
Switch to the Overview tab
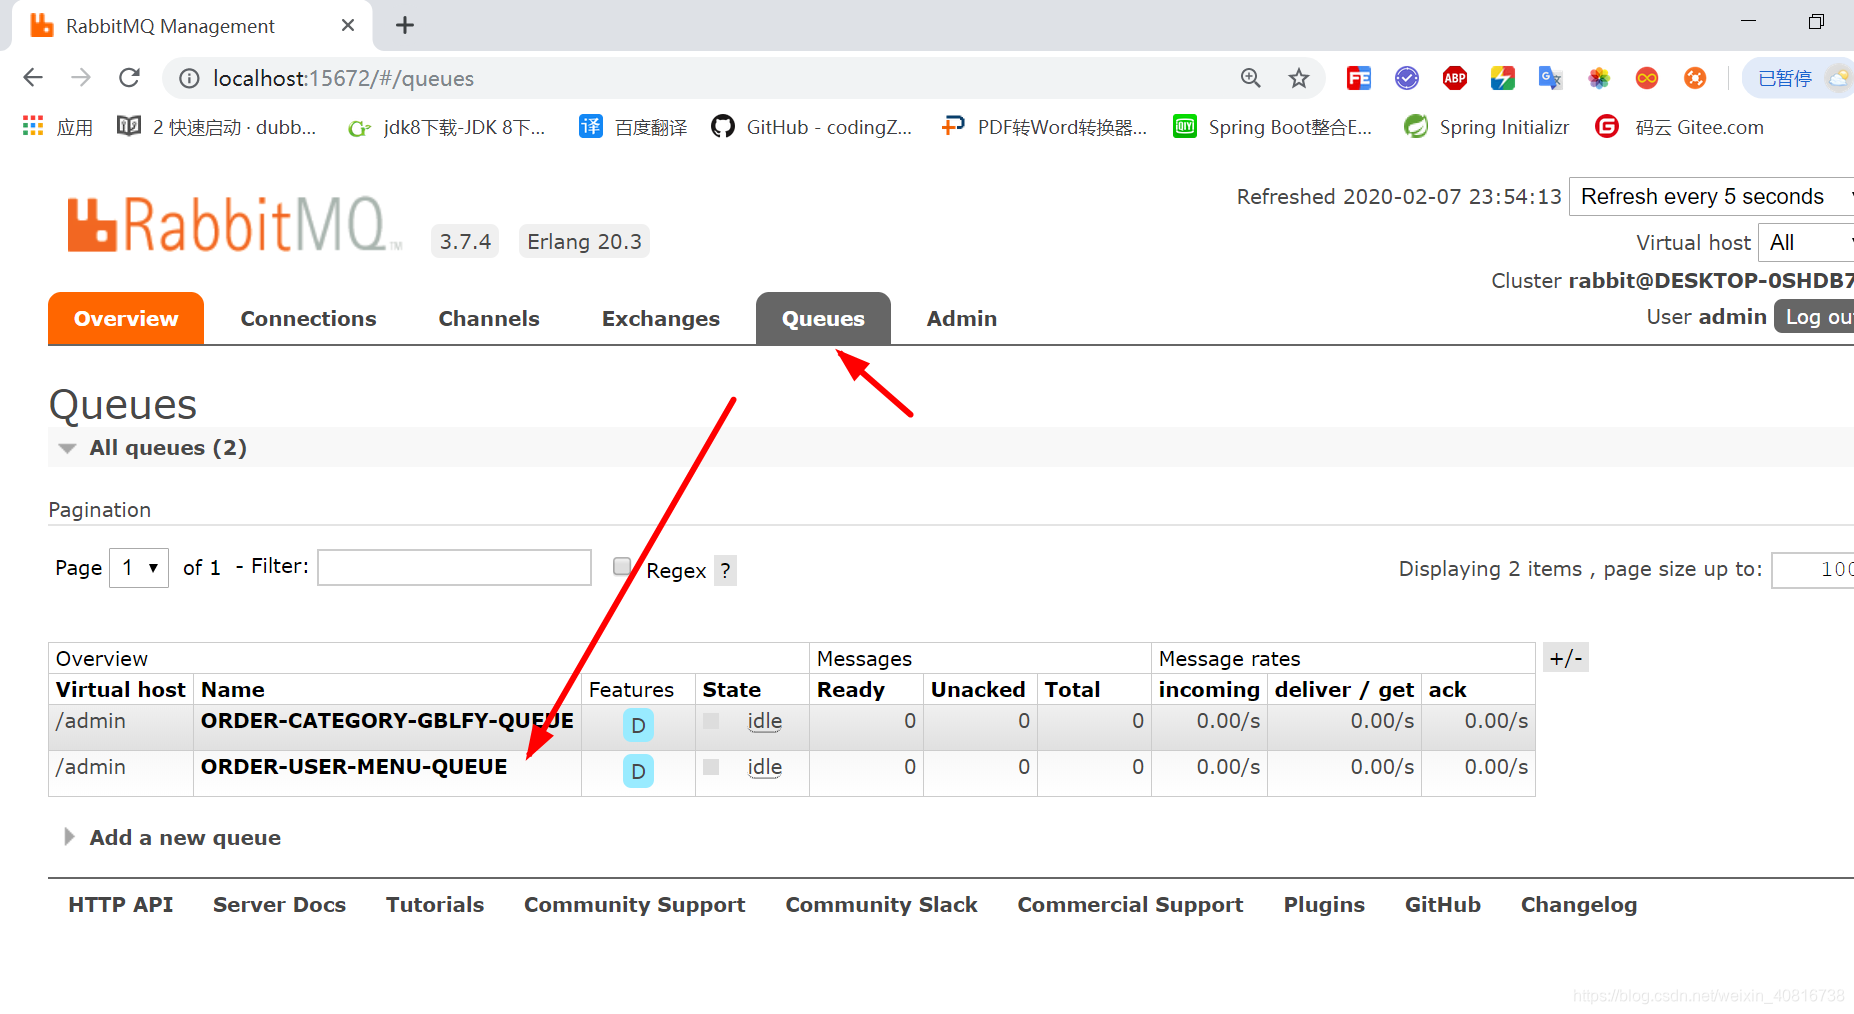point(126,319)
